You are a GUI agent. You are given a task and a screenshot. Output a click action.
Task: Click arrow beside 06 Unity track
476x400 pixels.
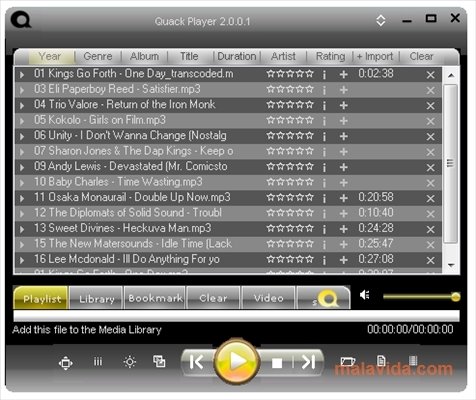point(22,136)
